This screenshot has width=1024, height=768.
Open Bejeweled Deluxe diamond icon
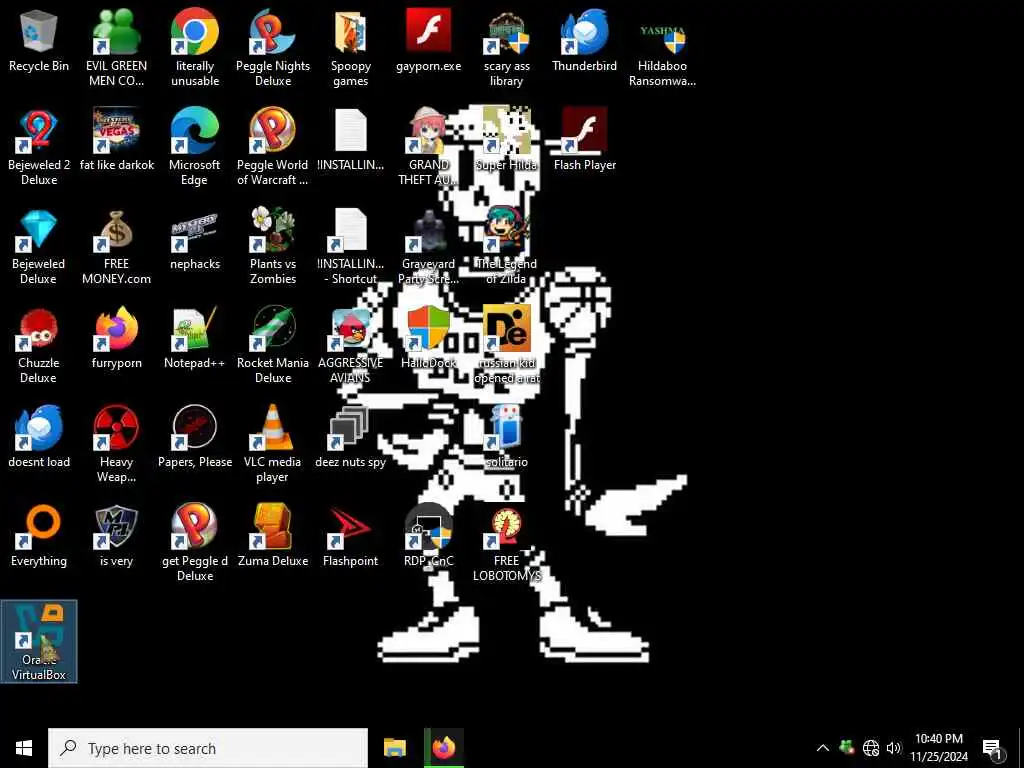(x=39, y=246)
